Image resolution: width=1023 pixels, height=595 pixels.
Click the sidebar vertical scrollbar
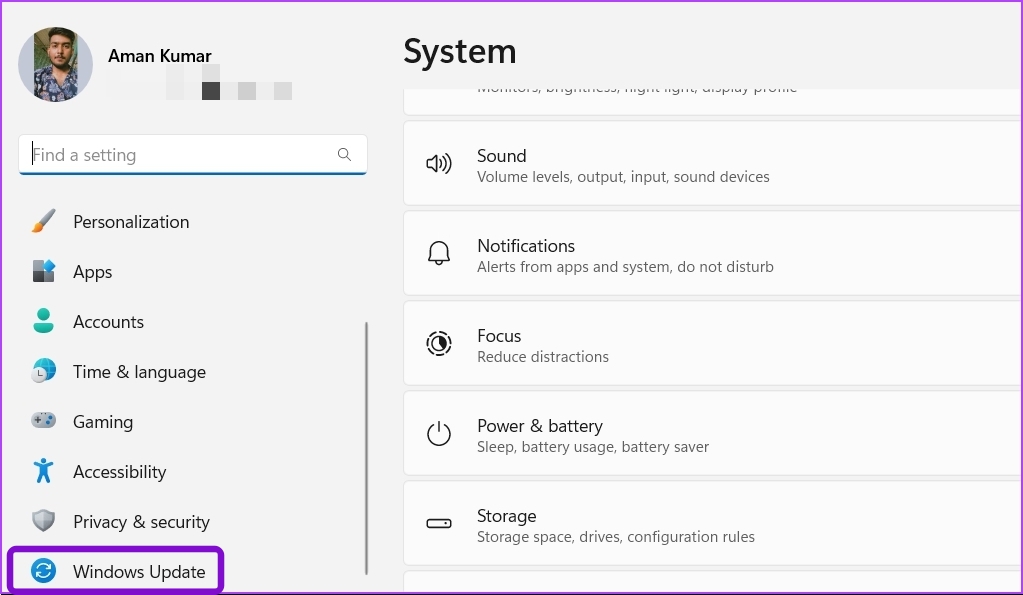click(366, 448)
